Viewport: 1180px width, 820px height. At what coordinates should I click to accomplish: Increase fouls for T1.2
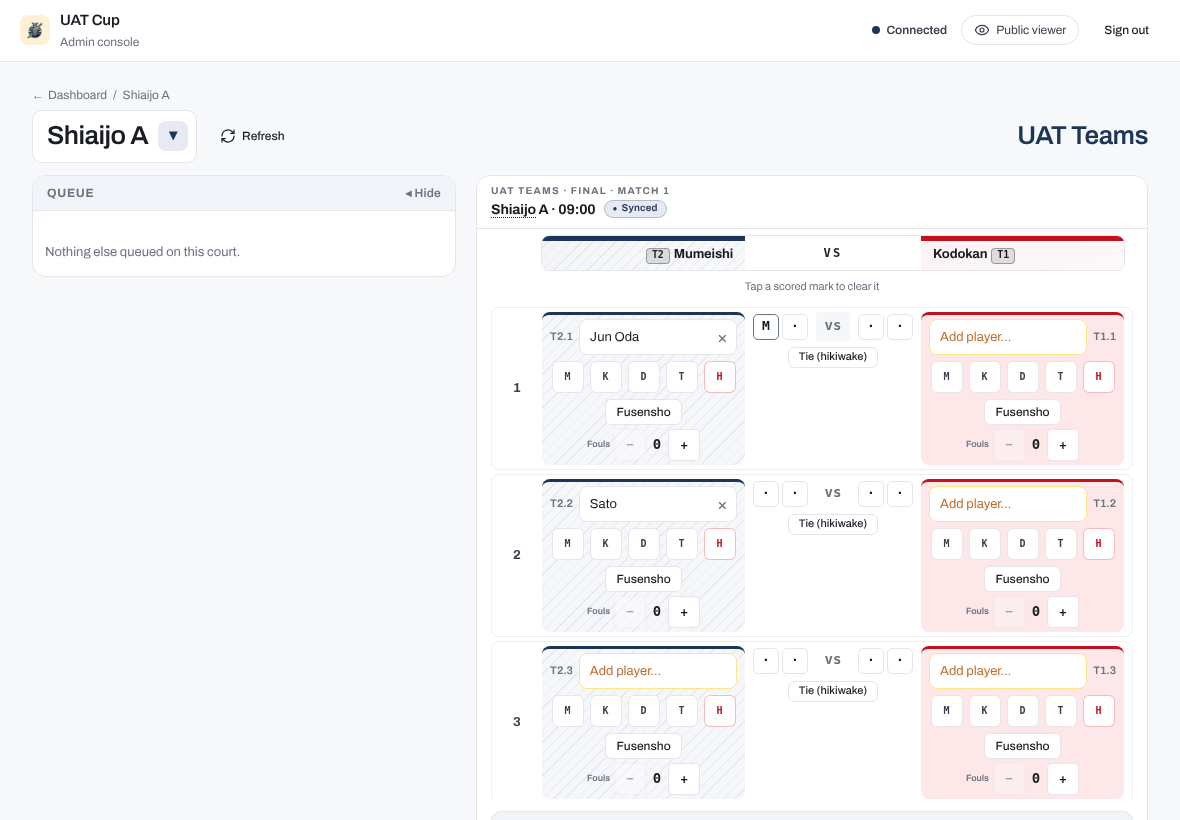tap(1063, 612)
